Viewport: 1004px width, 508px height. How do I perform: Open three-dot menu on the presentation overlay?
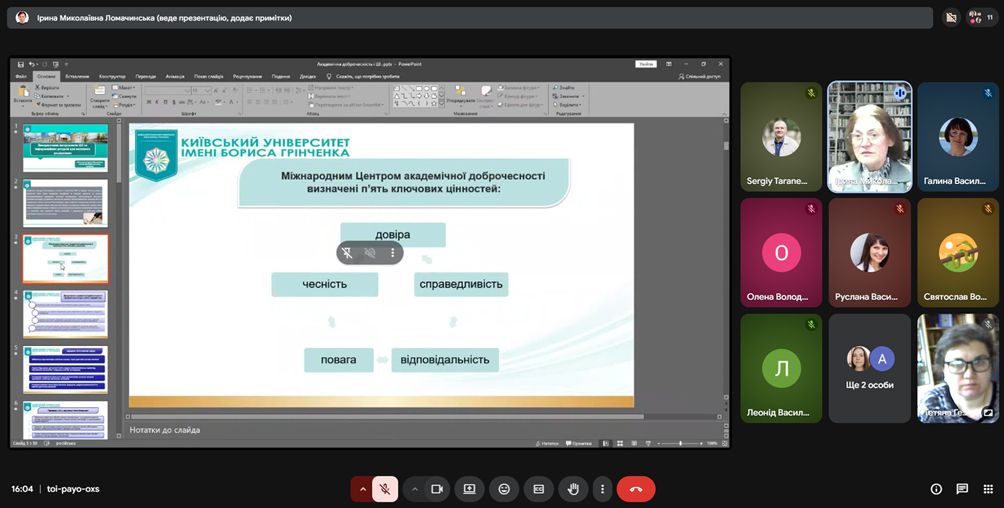click(392, 254)
